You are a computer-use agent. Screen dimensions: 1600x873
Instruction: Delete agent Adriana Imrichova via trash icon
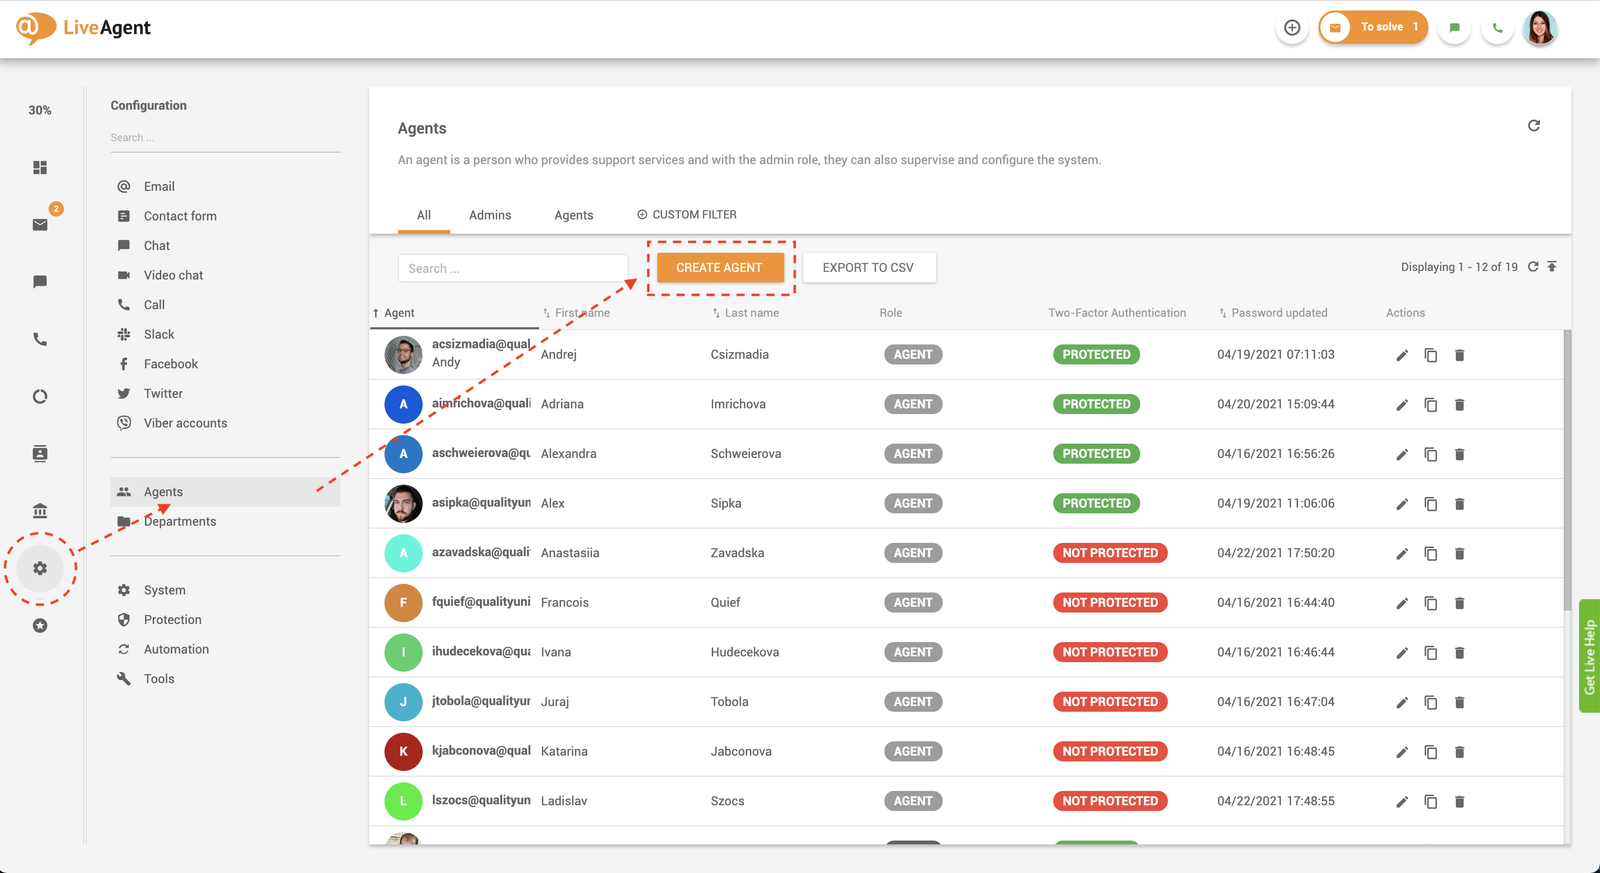(x=1459, y=405)
